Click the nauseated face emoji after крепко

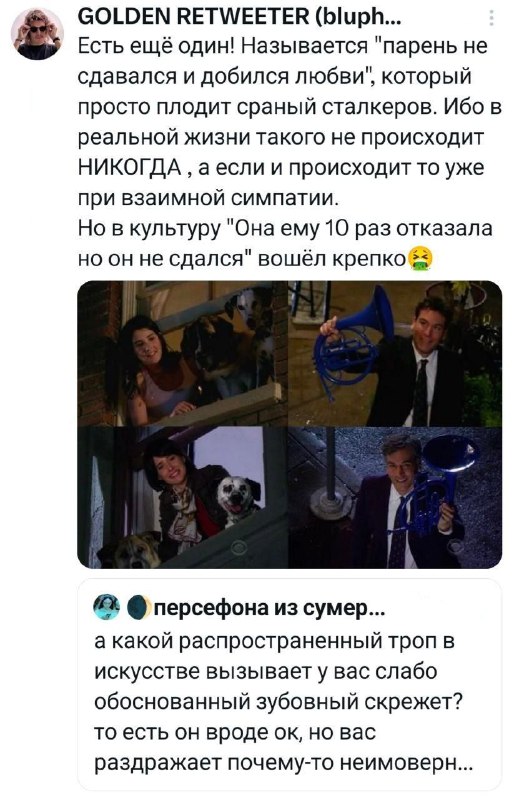(421, 259)
